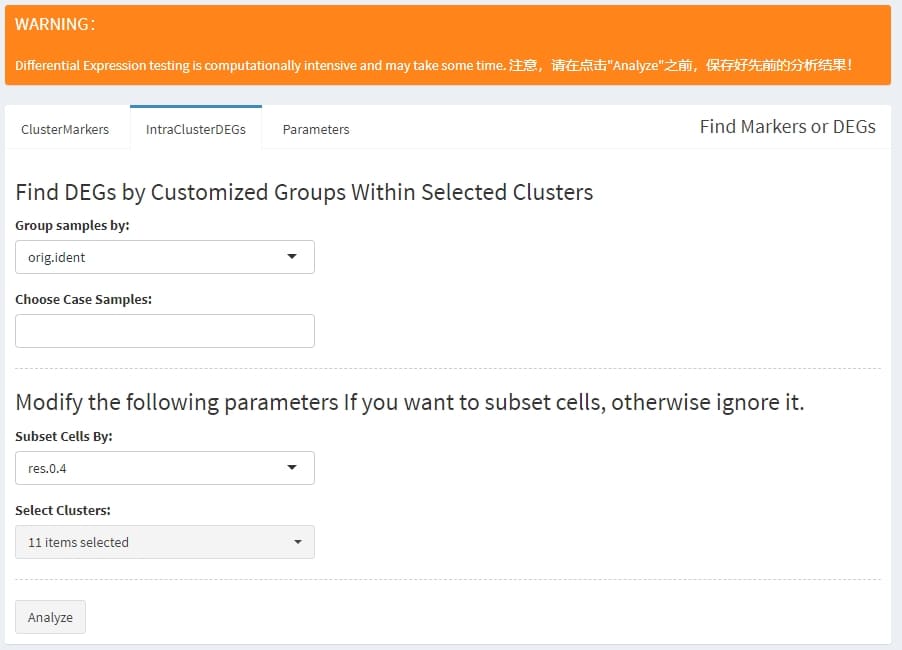Click the arrow icon in Subset Cells By
902x650 pixels.
[292, 468]
